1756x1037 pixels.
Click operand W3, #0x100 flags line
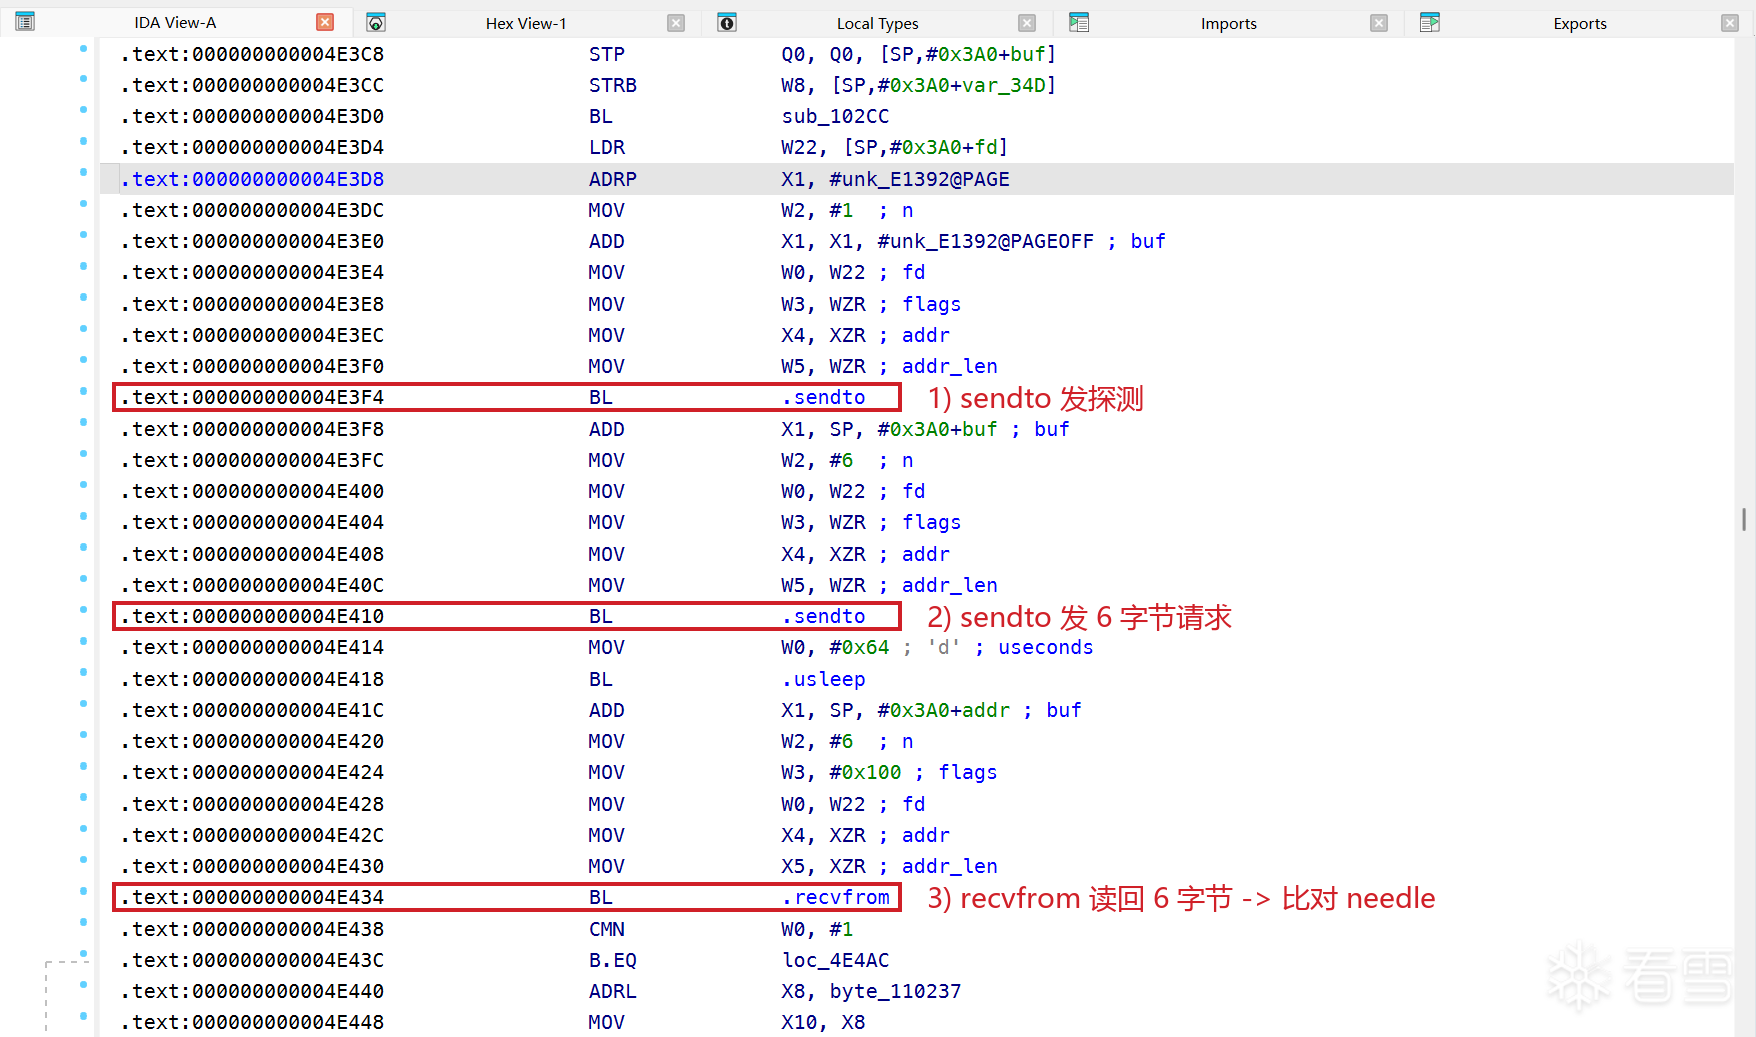point(841,772)
